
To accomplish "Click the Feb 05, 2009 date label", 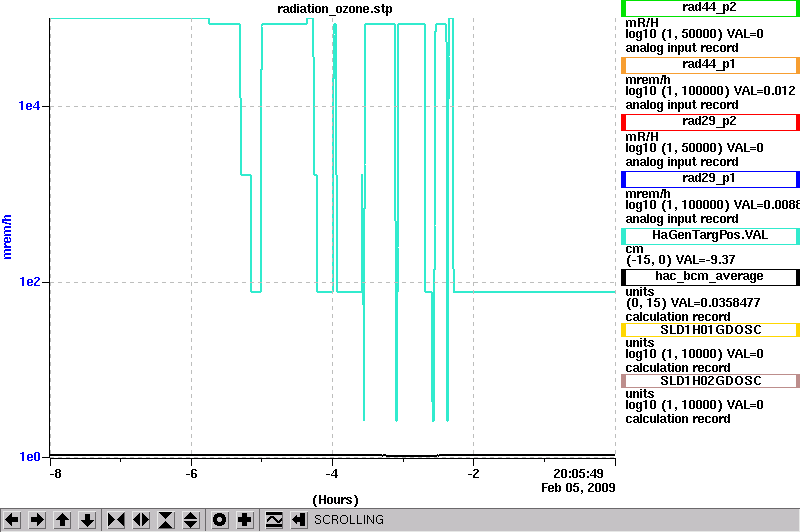I will [578, 488].
